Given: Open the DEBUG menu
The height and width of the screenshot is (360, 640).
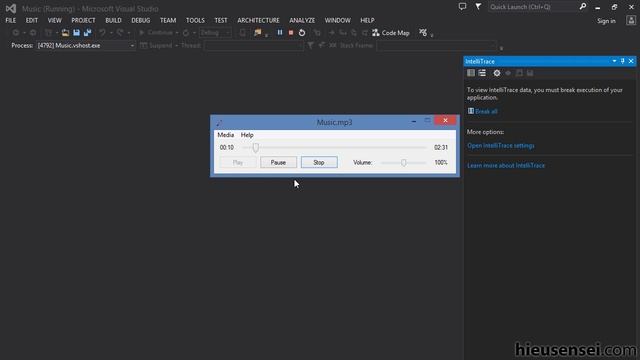Looking at the screenshot, I should [x=140, y=20].
